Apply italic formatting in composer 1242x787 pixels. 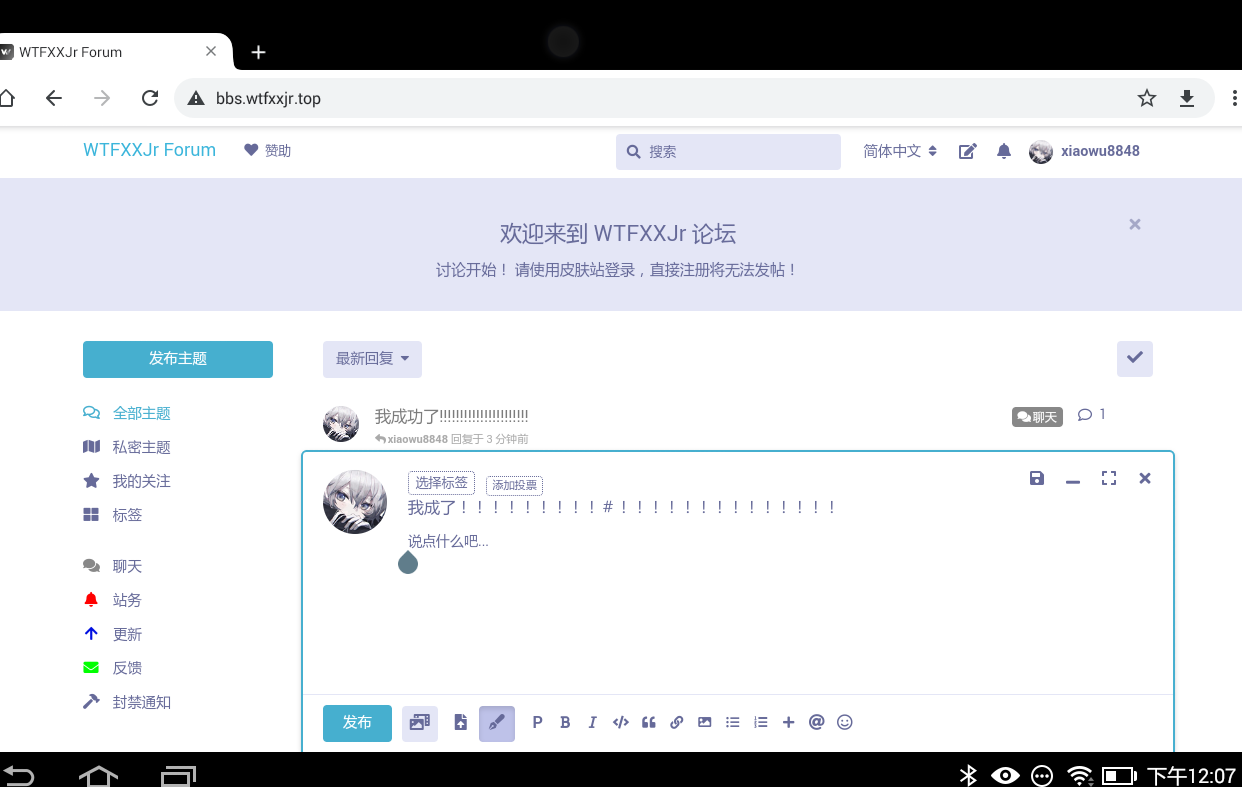pos(592,722)
